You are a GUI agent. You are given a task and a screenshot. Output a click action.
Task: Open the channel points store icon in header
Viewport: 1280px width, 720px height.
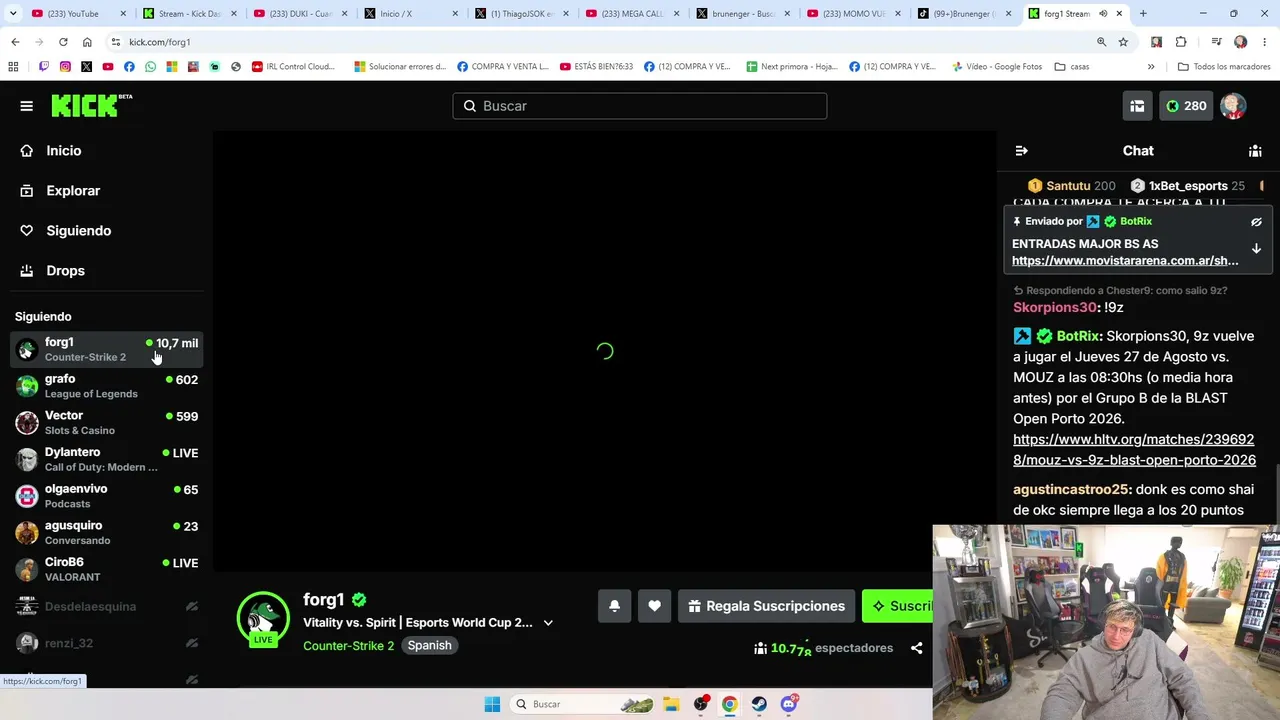(x=1137, y=106)
